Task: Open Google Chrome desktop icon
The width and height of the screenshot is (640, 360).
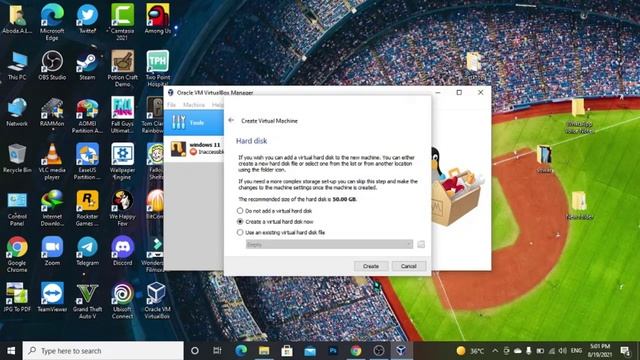Action: click(x=17, y=255)
